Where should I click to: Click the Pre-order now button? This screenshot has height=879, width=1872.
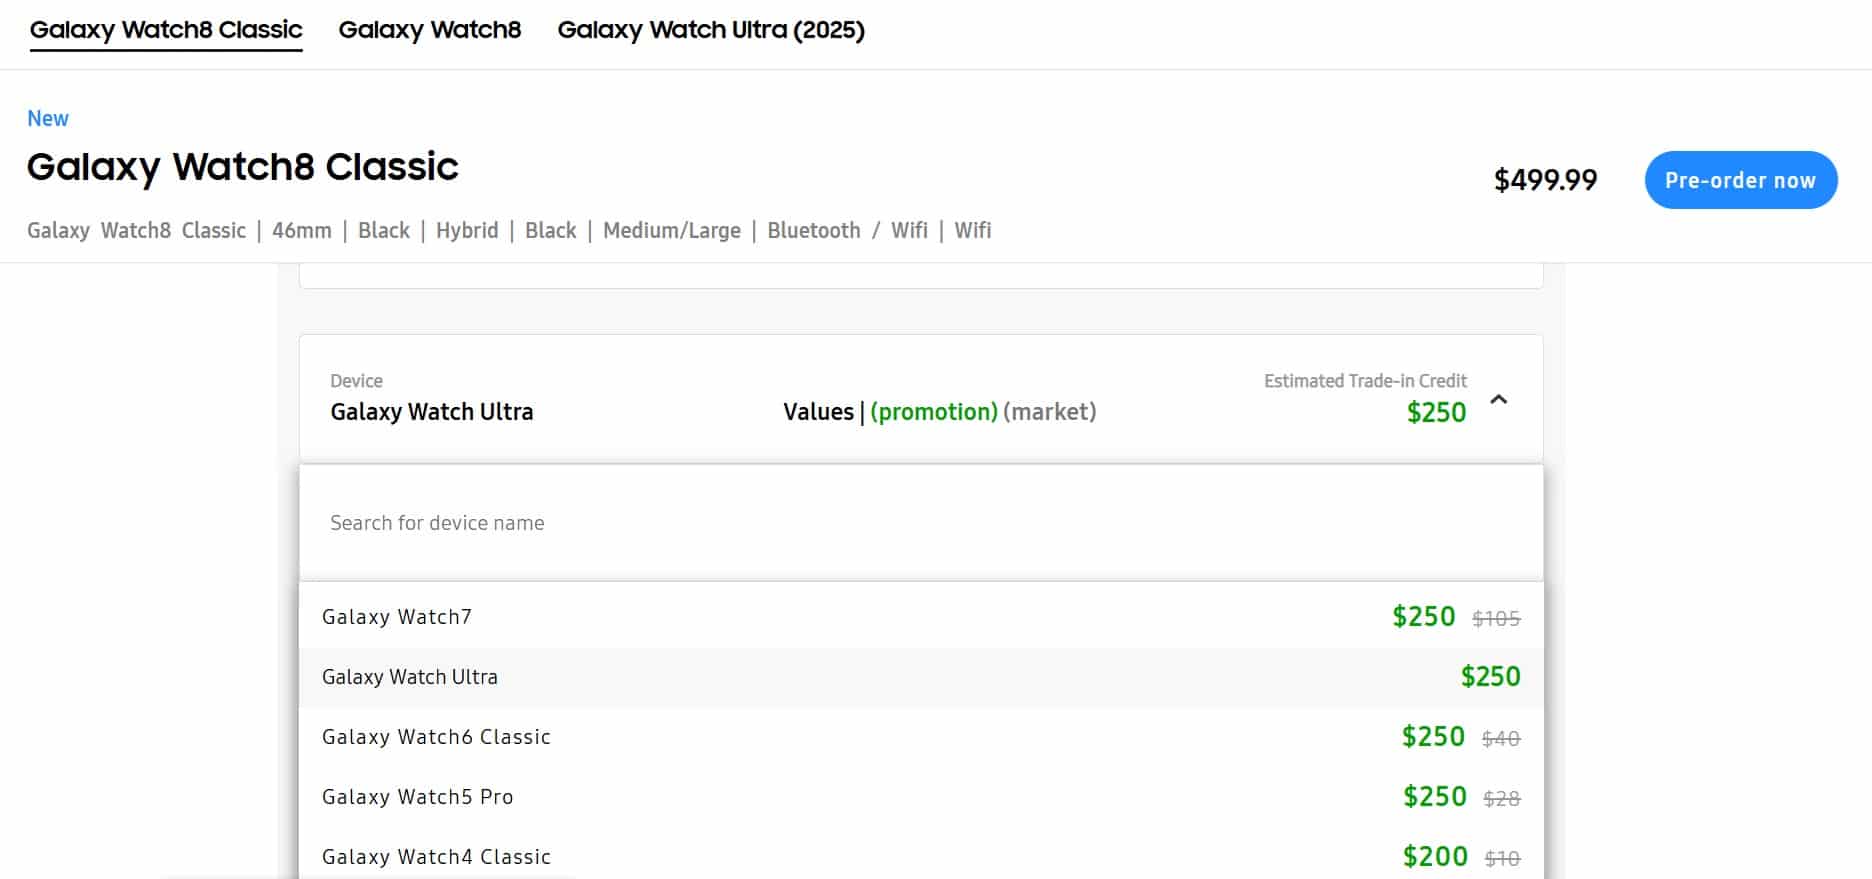point(1740,180)
